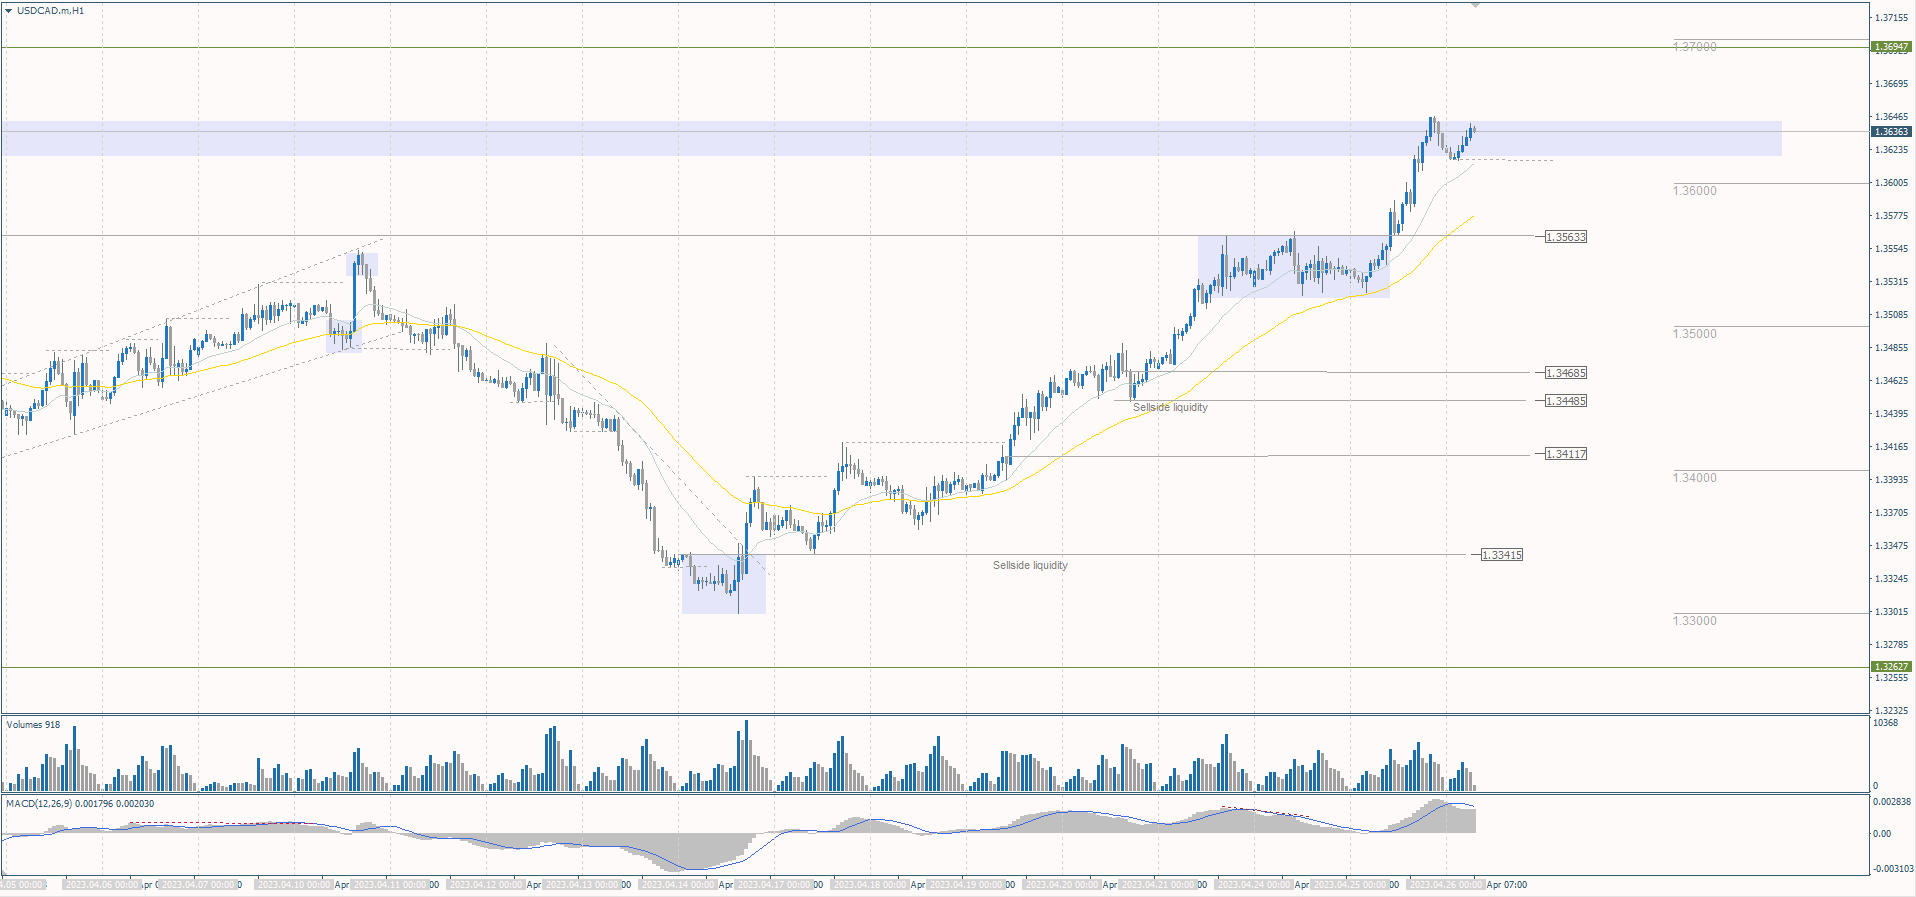Select the 1.35000 round-number label
The width and height of the screenshot is (1916, 897).
[1695, 334]
